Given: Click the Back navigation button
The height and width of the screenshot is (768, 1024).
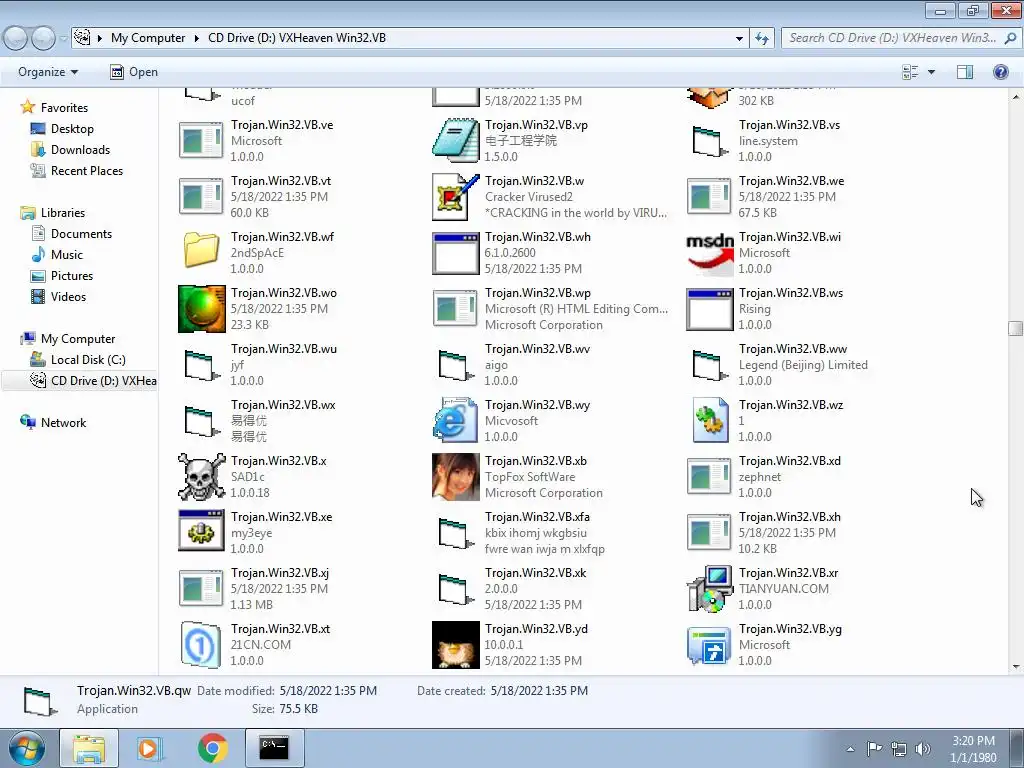Looking at the screenshot, I should (x=16, y=38).
